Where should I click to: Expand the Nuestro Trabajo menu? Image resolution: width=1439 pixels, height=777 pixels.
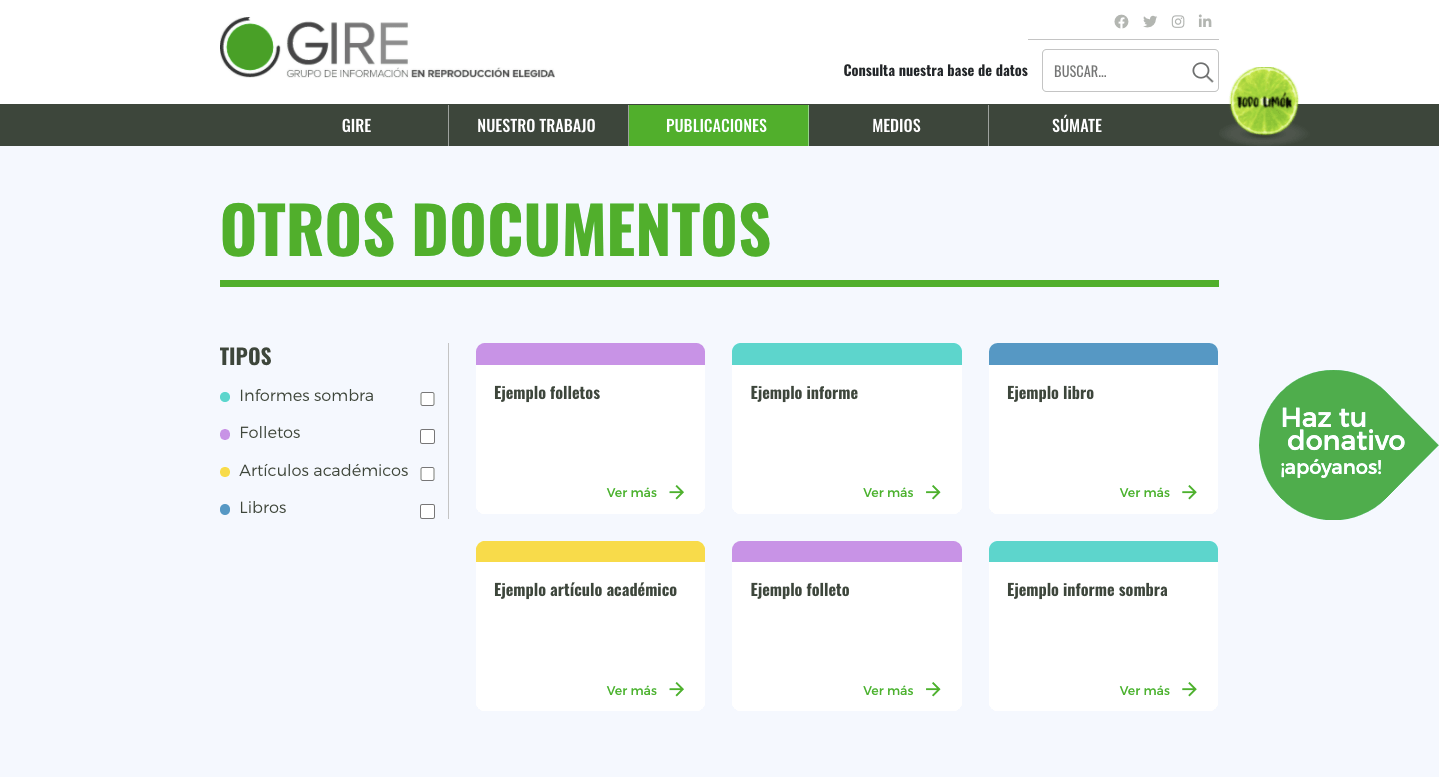point(536,126)
